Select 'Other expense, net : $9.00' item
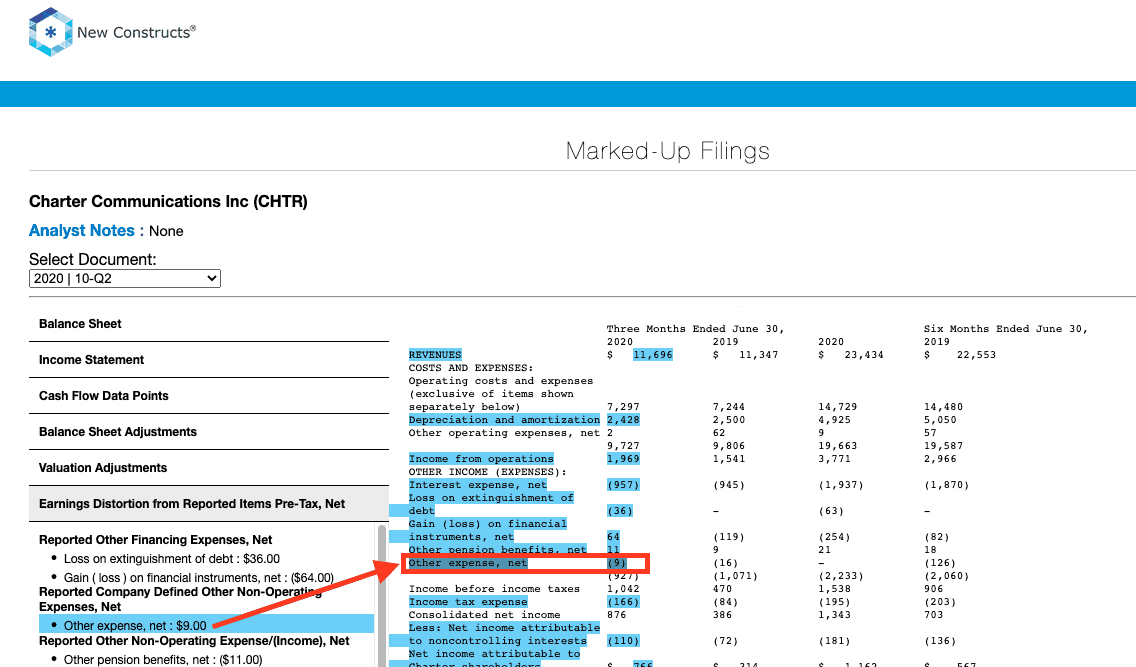The height and width of the screenshot is (667, 1136). click(x=206, y=624)
